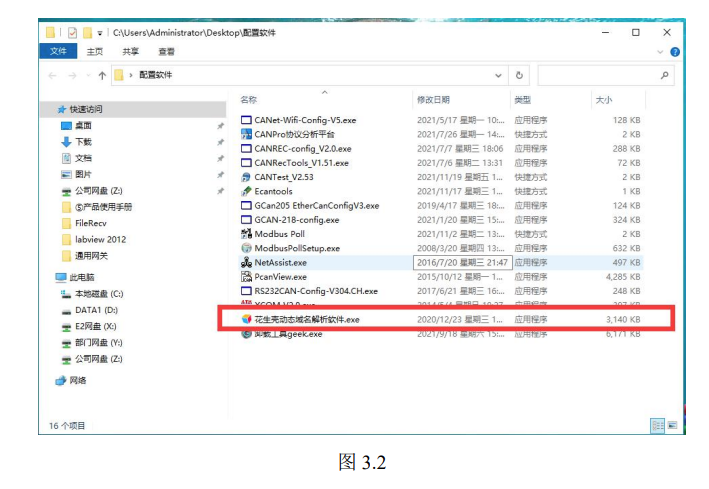The image size is (709, 489).
Task: Select the 卸载工具geek.exe icon
Action: tap(246, 334)
